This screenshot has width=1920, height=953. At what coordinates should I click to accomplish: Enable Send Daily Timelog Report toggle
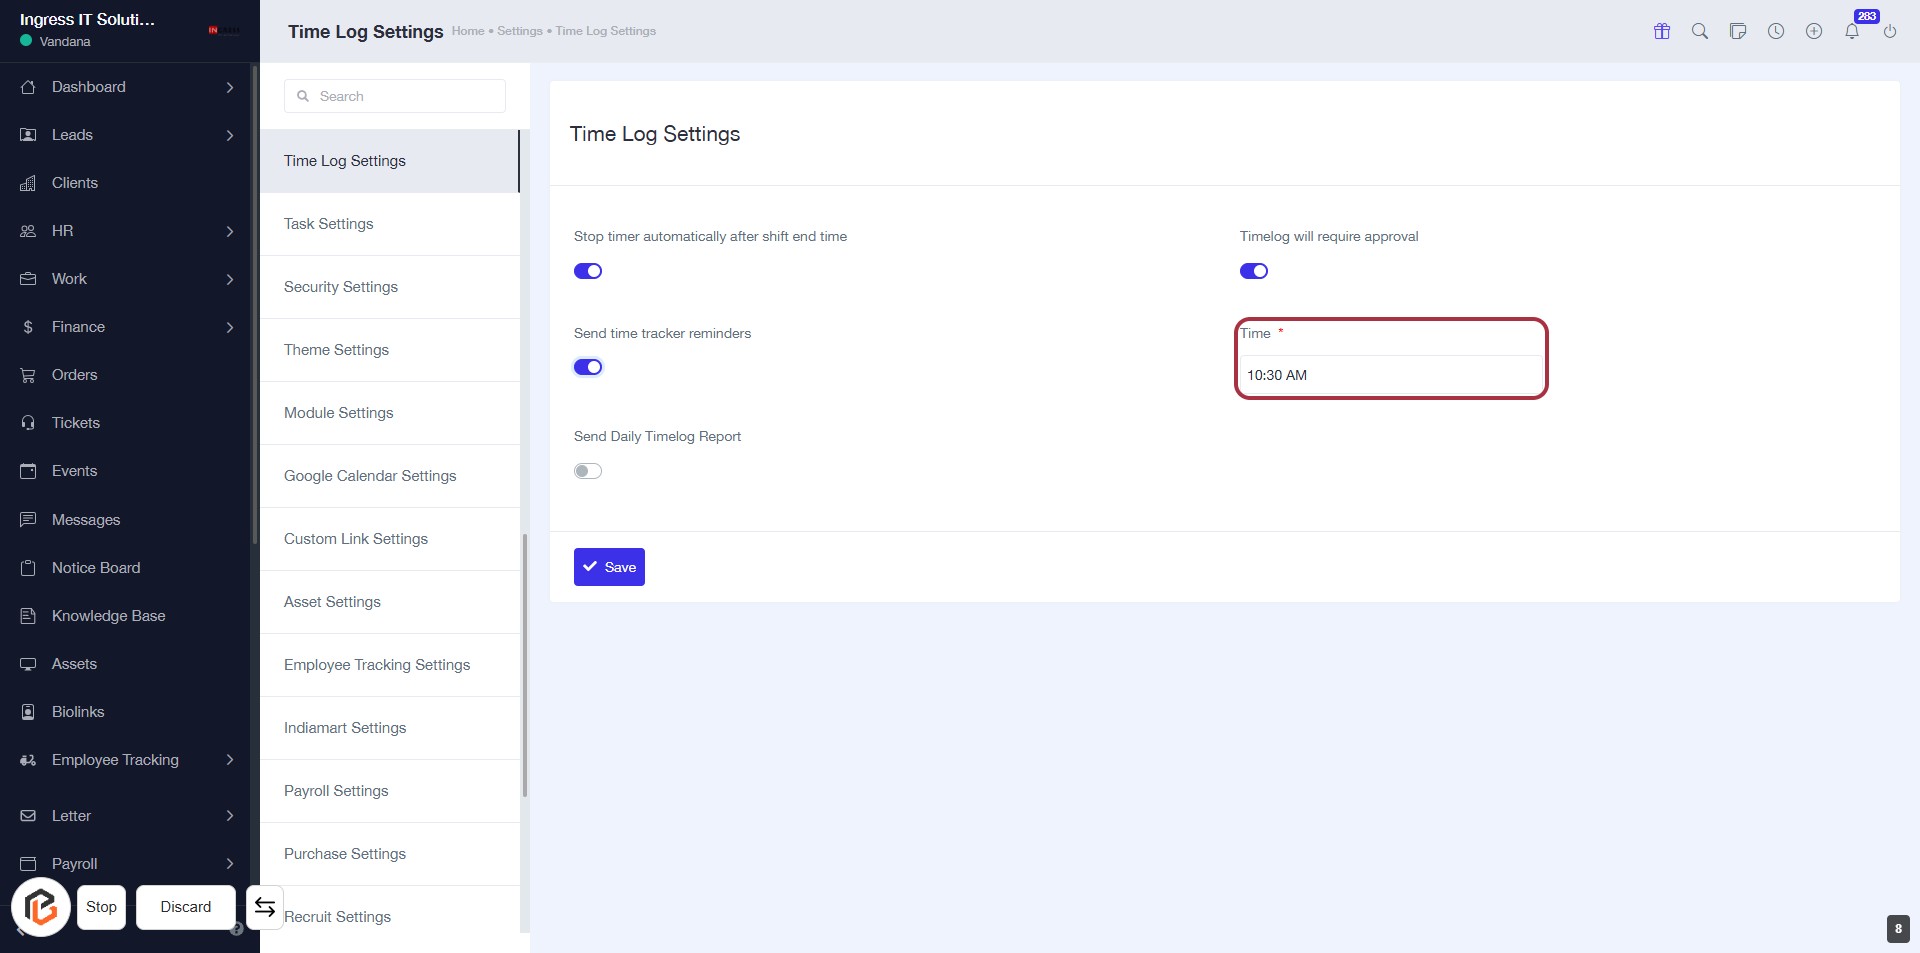point(588,471)
